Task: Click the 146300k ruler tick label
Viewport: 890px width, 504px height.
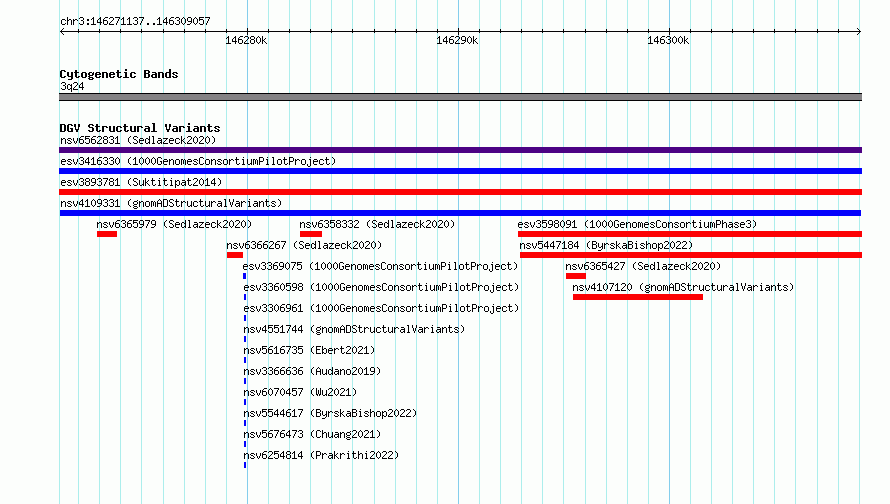Action: coord(668,40)
